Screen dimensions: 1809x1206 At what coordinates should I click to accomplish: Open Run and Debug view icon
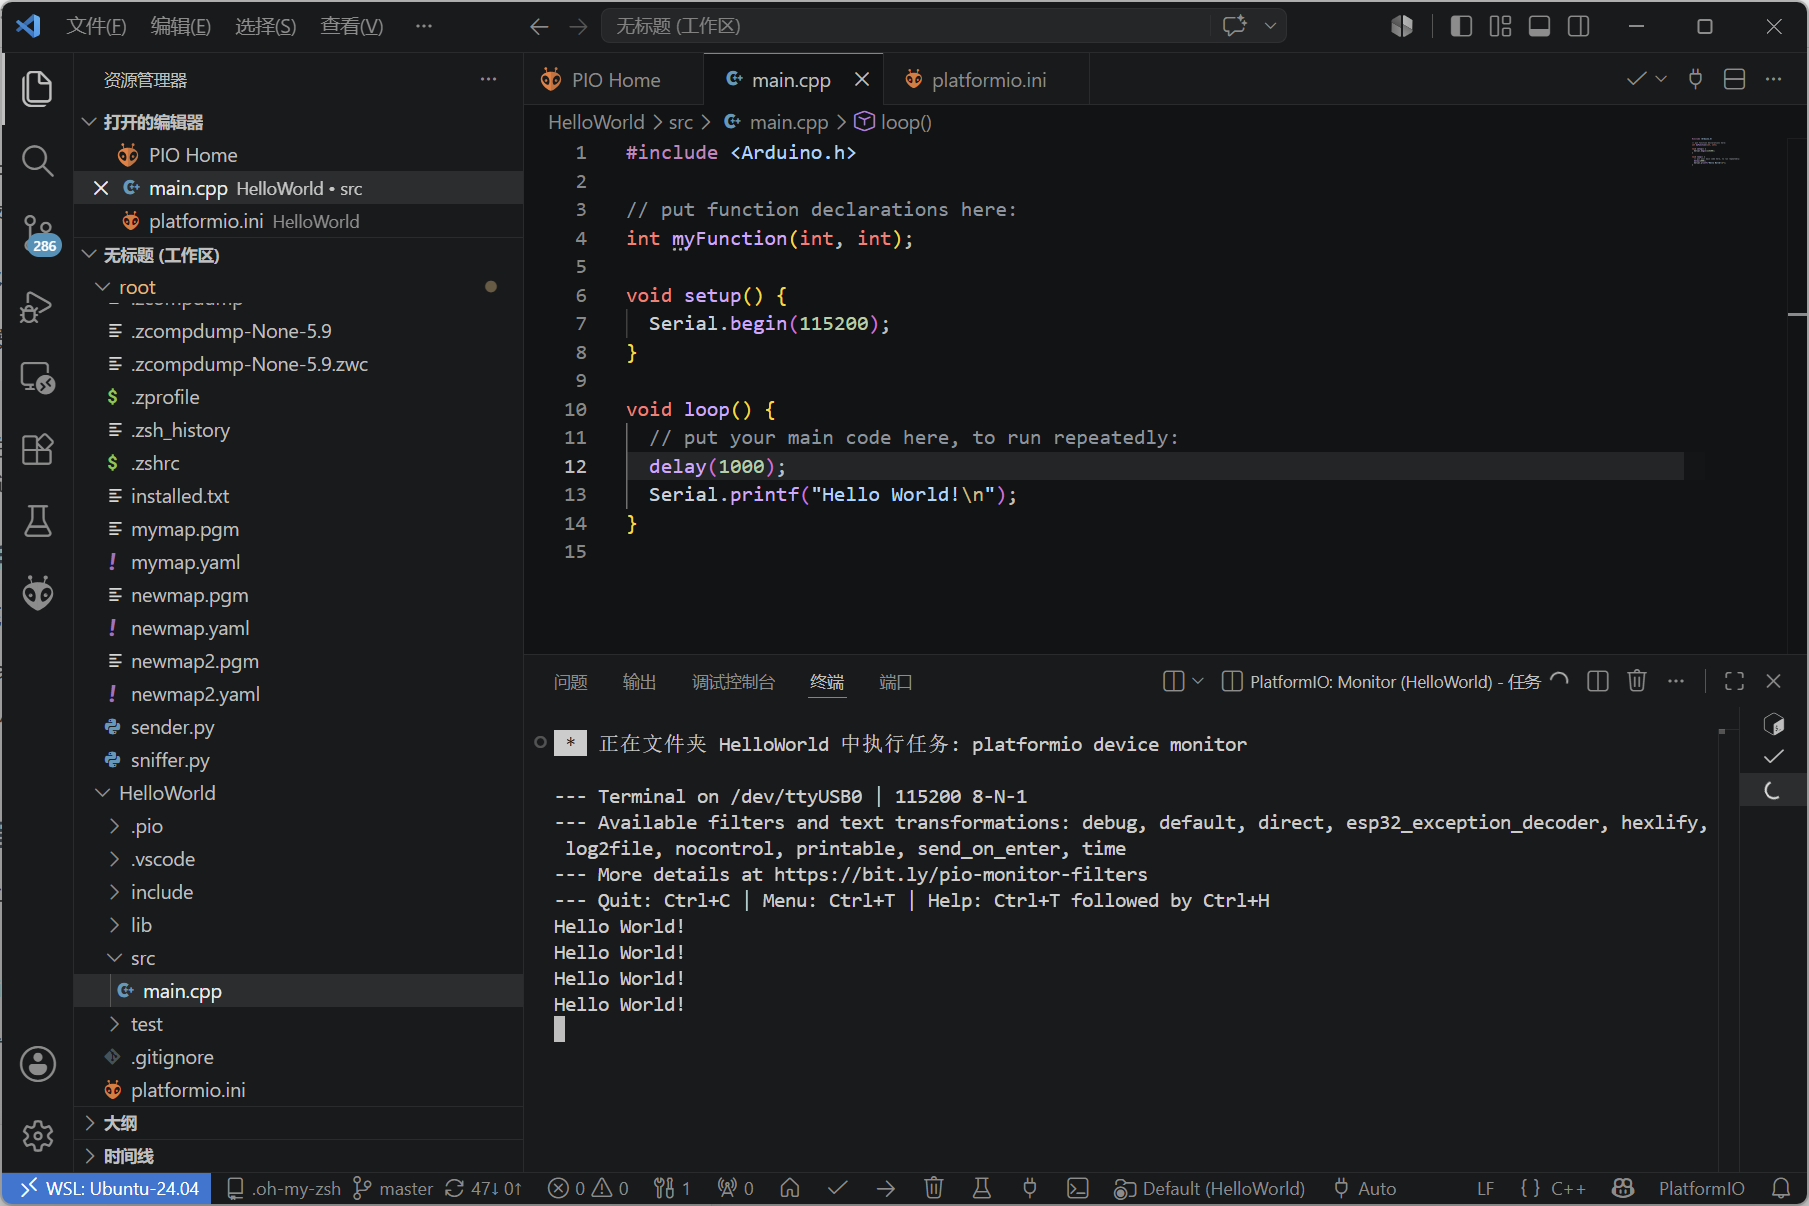click(x=38, y=306)
